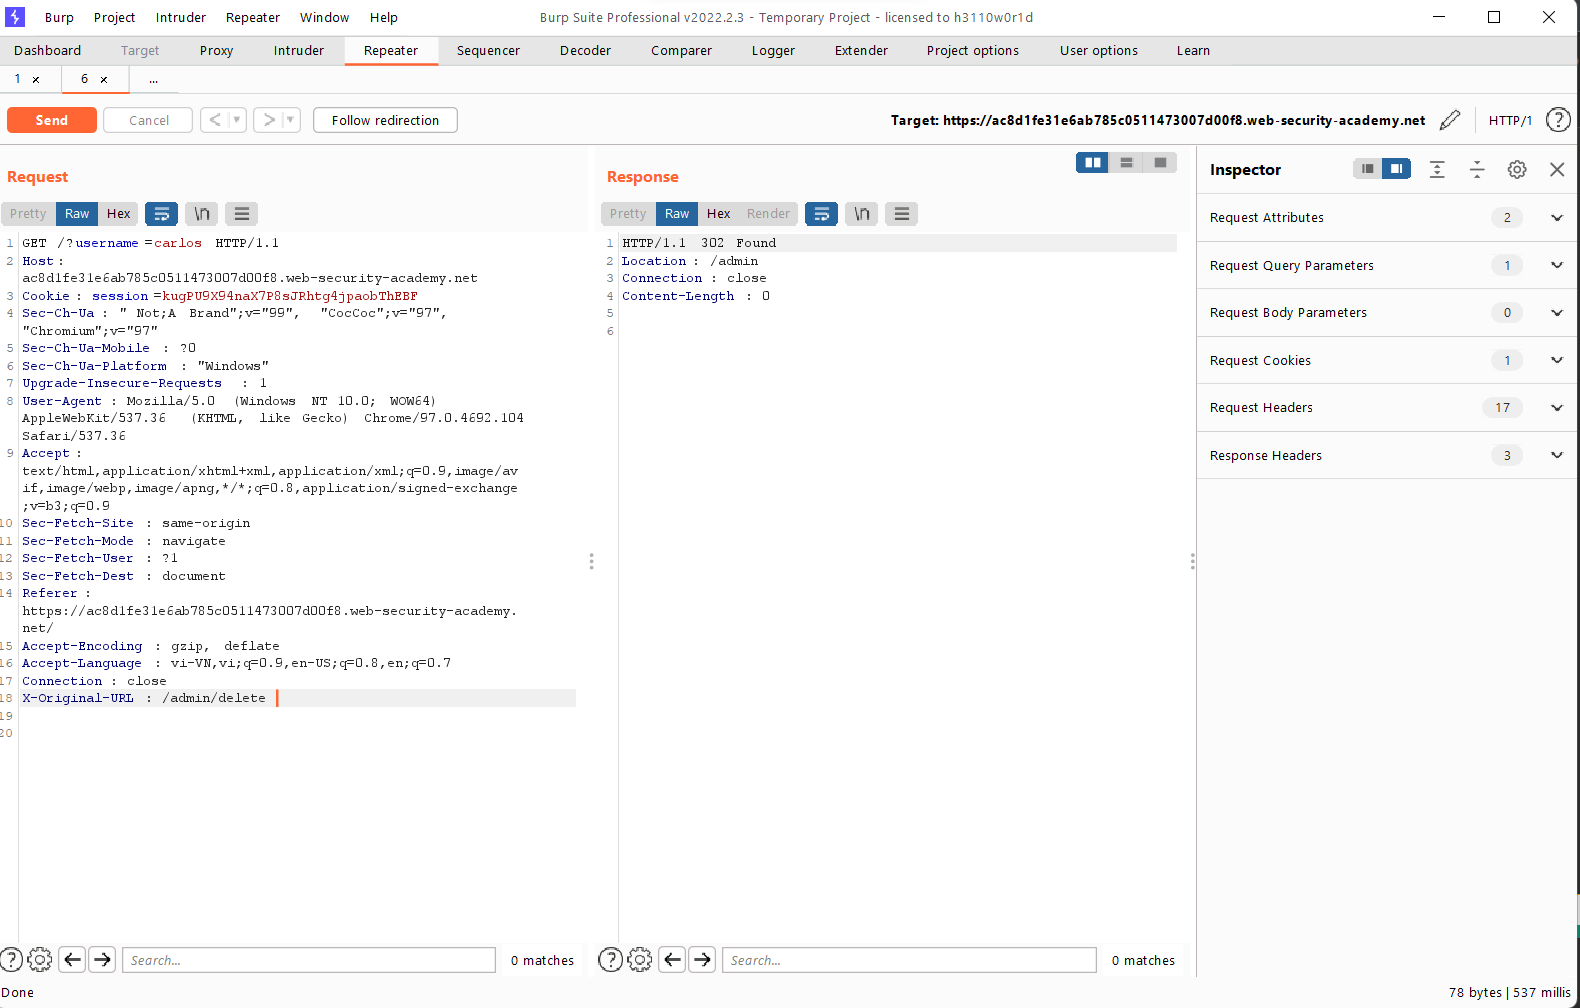Switch to the Proxy tab
This screenshot has width=1580, height=1008.
tap(216, 51)
